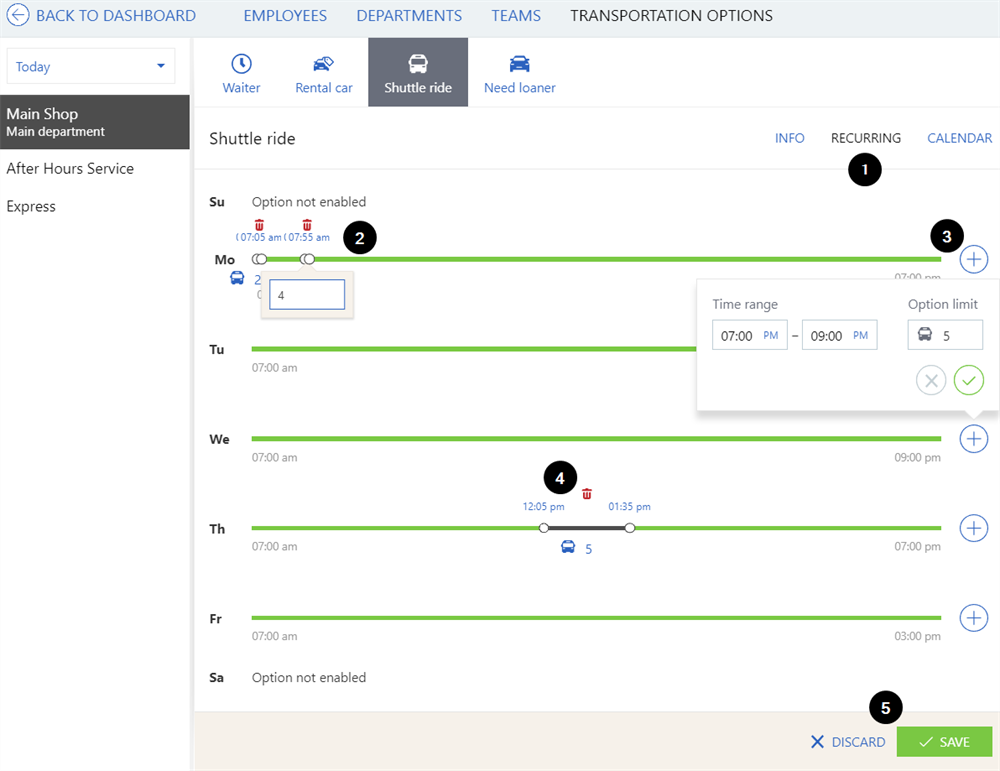Add a time range to Friday using plus icon

click(973, 617)
